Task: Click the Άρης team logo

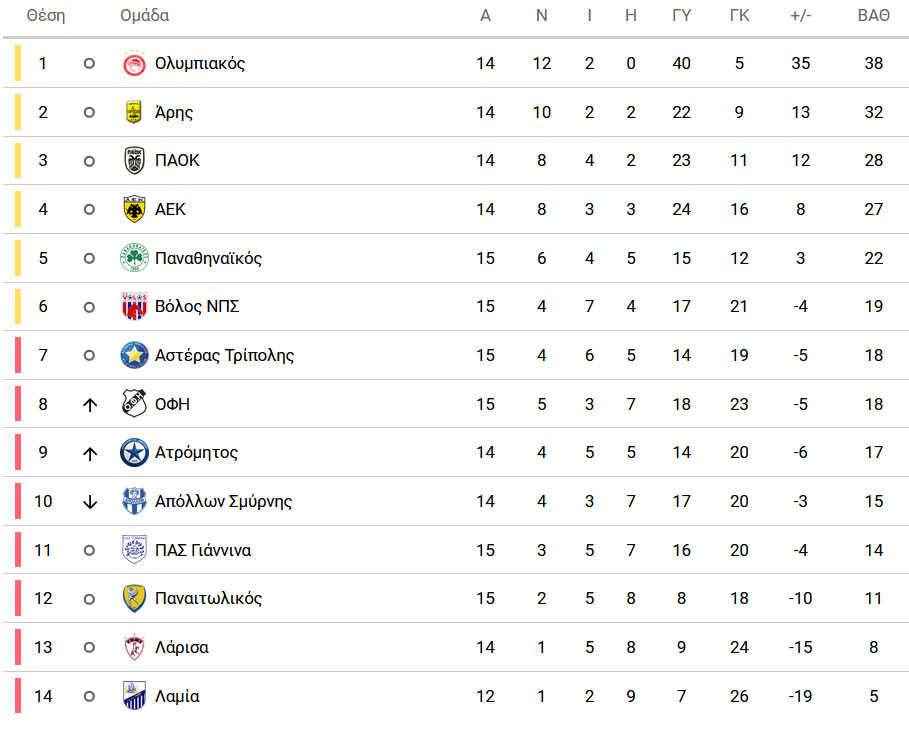Action: (134, 112)
